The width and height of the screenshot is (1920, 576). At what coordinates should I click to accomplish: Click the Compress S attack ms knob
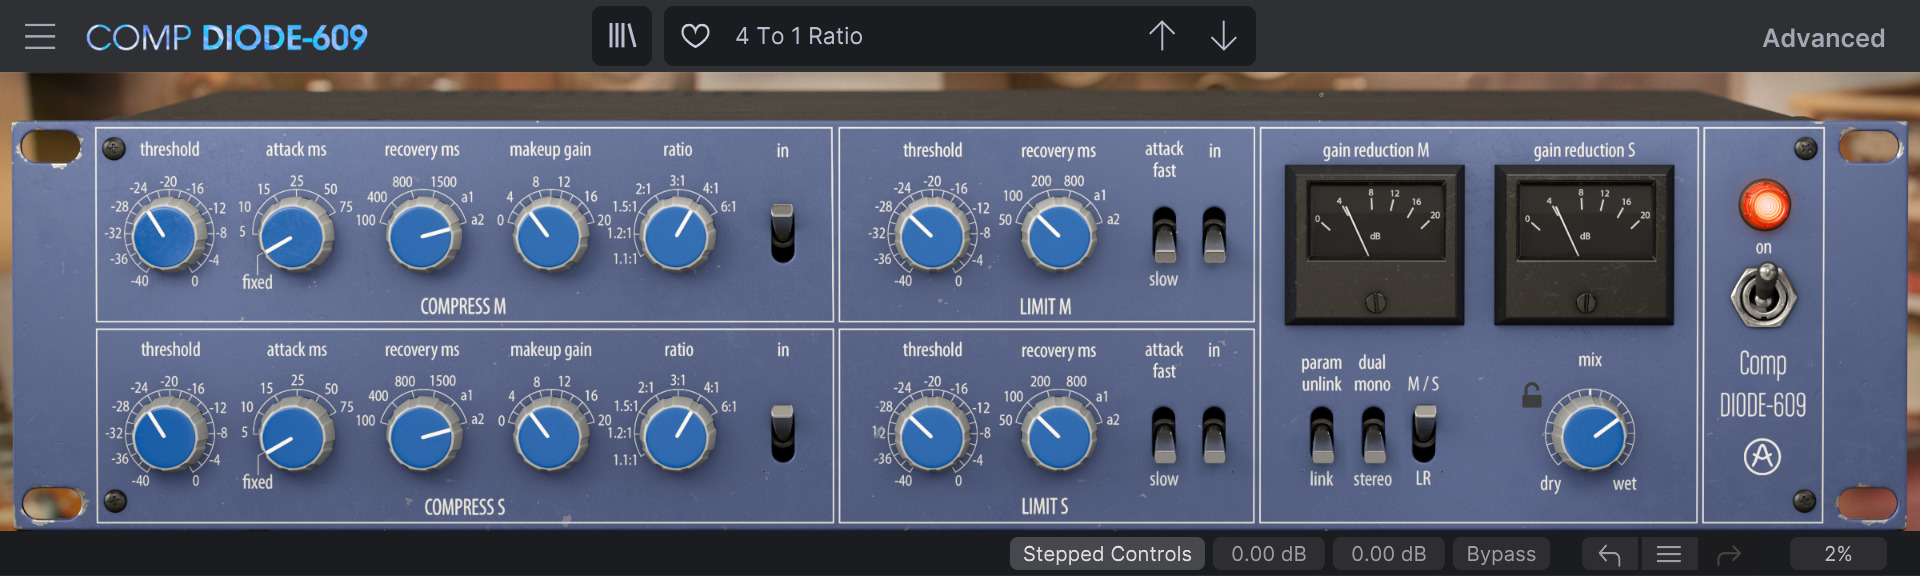pyautogui.click(x=294, y=436)
